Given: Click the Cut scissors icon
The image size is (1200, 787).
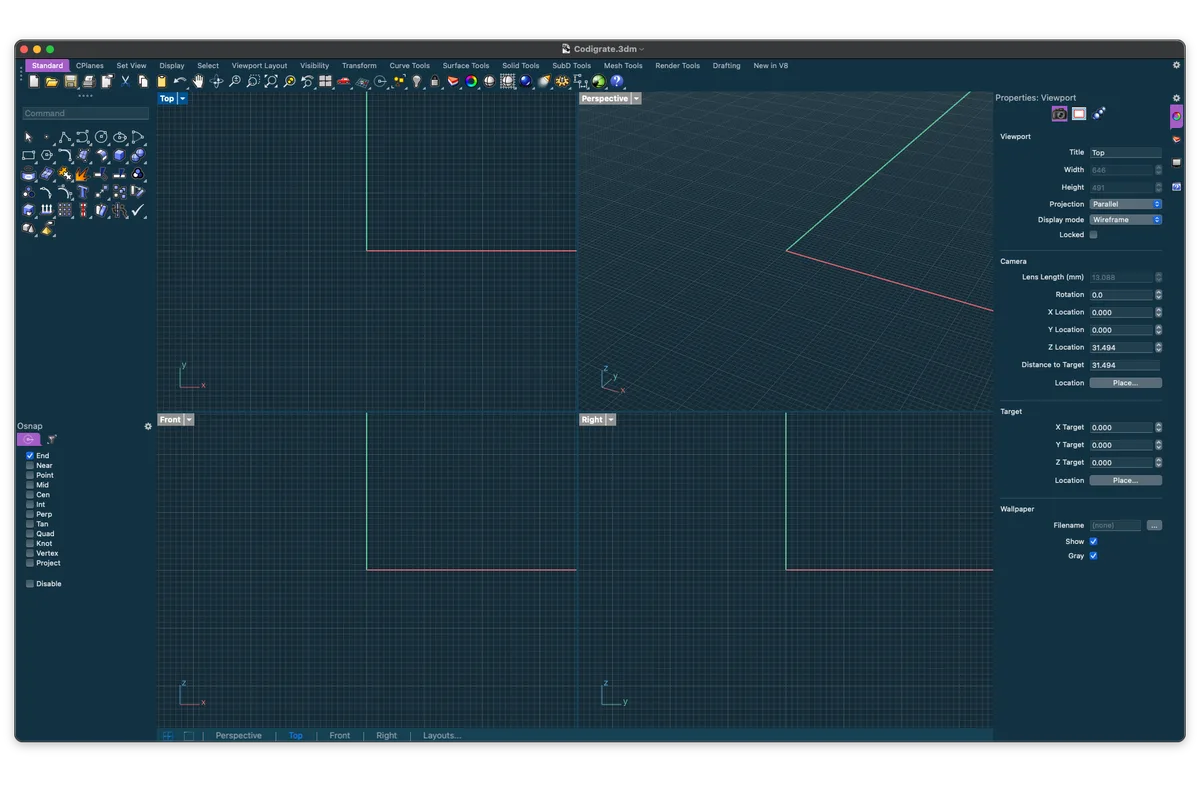Looking at the screenshot, I should 125,82.
